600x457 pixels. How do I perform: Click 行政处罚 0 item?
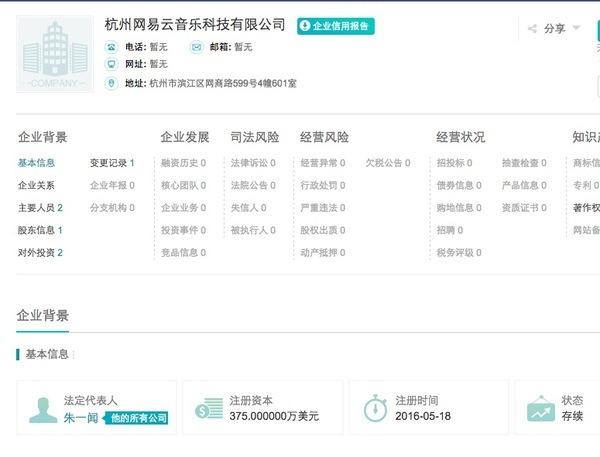click(x=323, y=185)
